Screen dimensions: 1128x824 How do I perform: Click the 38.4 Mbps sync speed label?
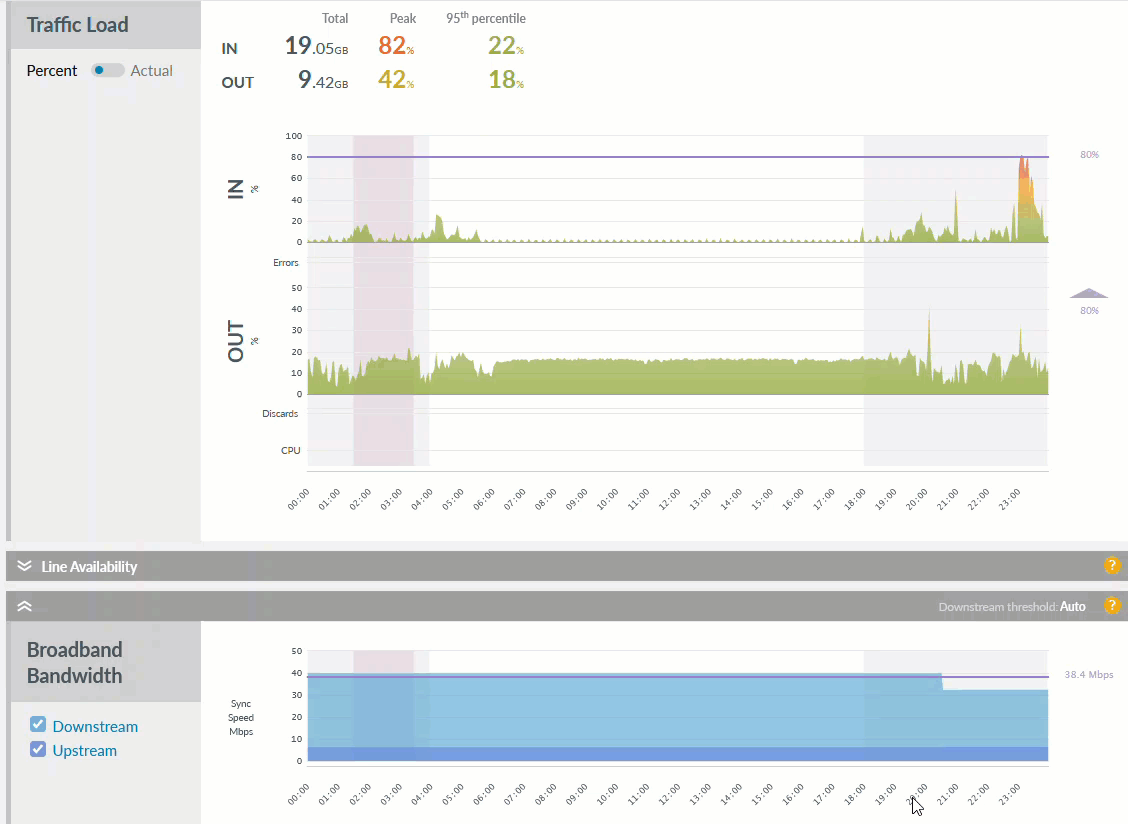(x=1089, y=674)
